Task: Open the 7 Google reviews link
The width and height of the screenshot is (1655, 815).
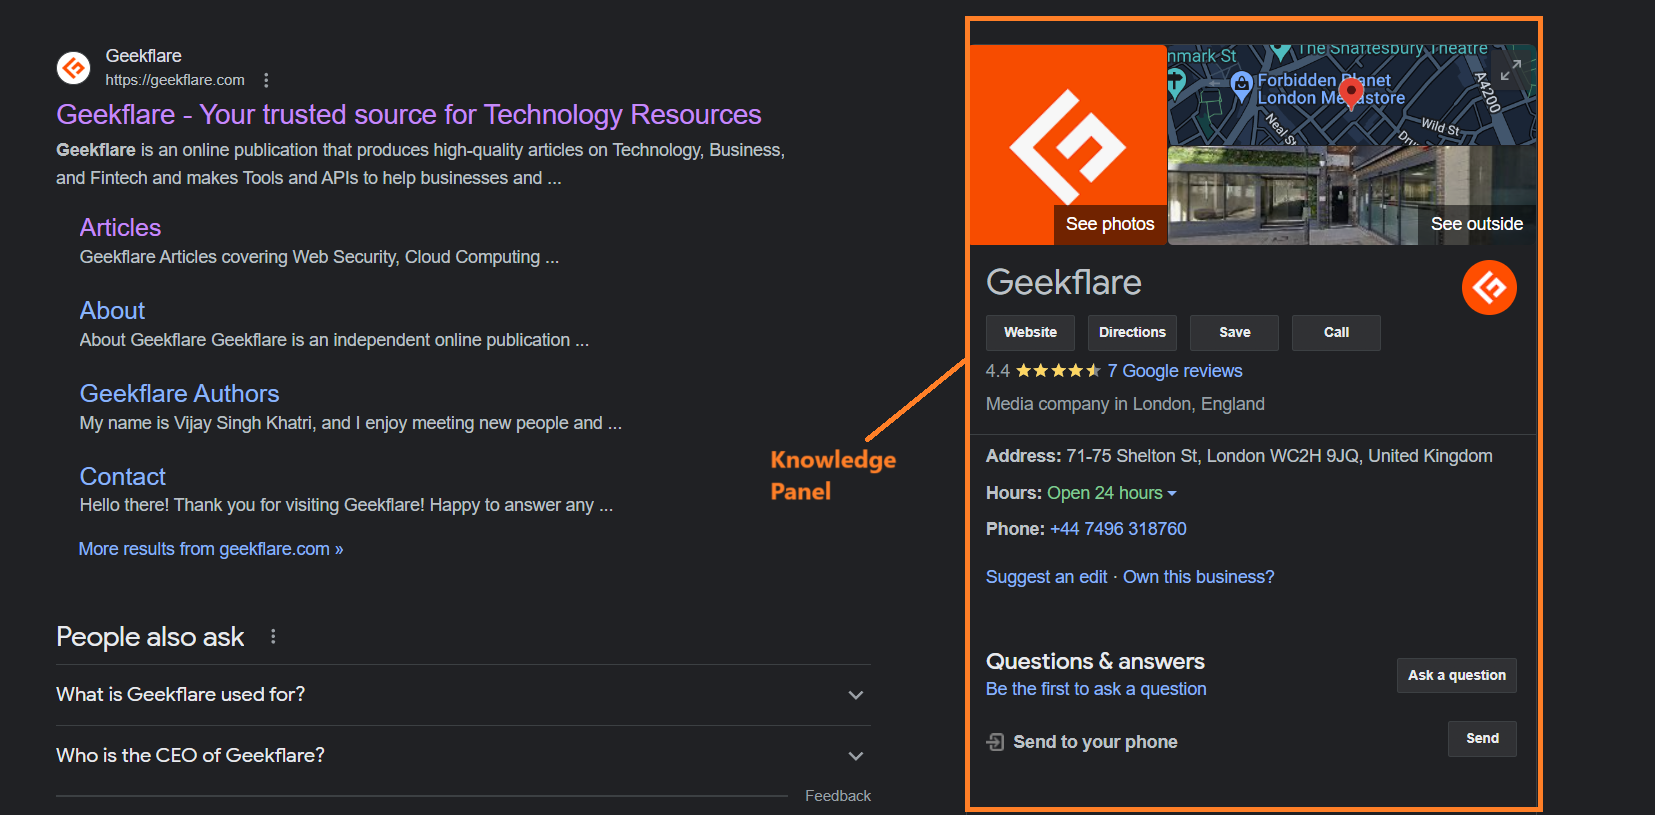Action: click(1175, 371)
